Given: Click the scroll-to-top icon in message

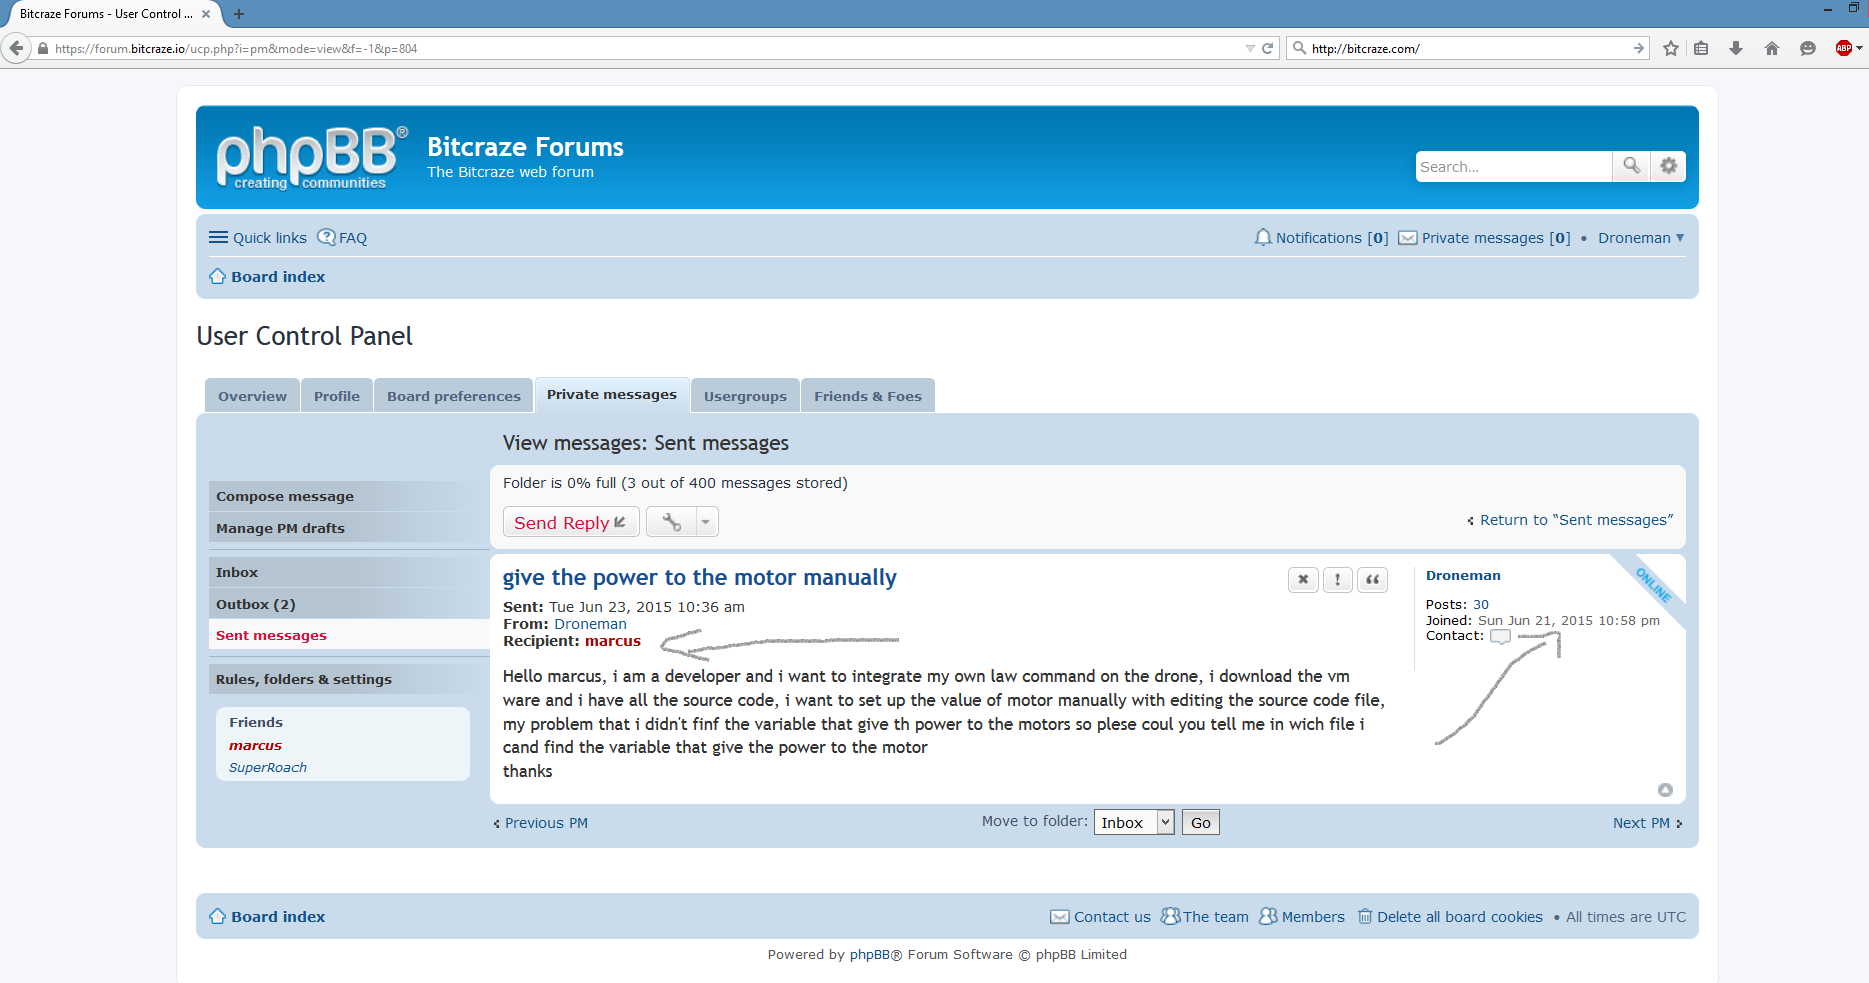Looking at the screenshot, I should tap(1665, 790).
